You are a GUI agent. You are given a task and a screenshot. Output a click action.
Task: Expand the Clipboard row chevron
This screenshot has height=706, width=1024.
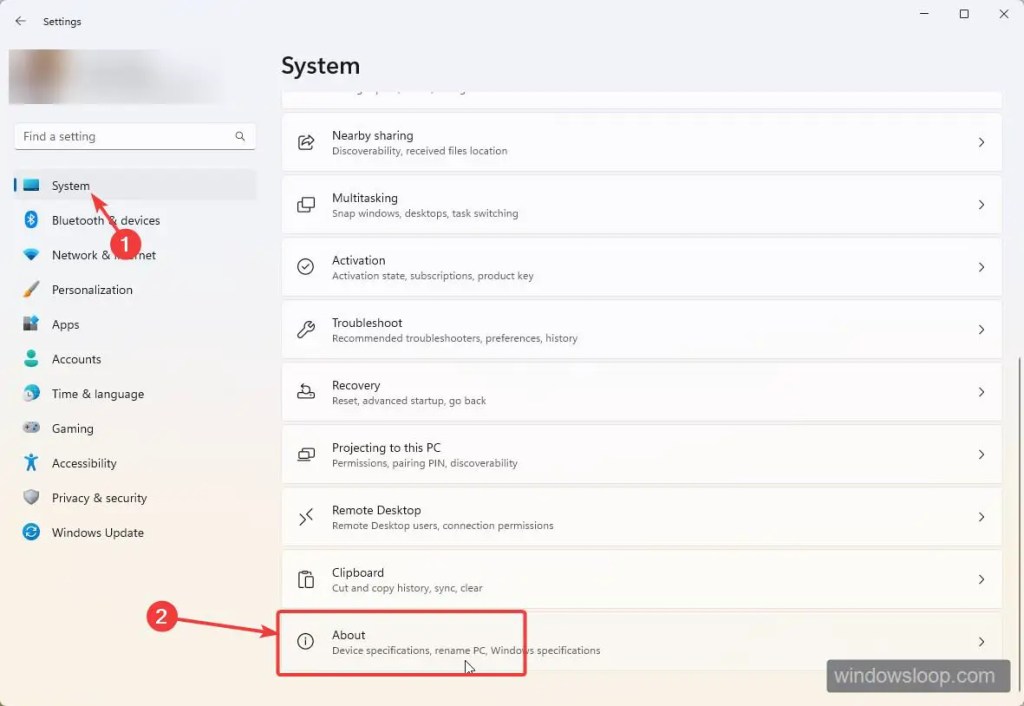click(x=981, y=580)
